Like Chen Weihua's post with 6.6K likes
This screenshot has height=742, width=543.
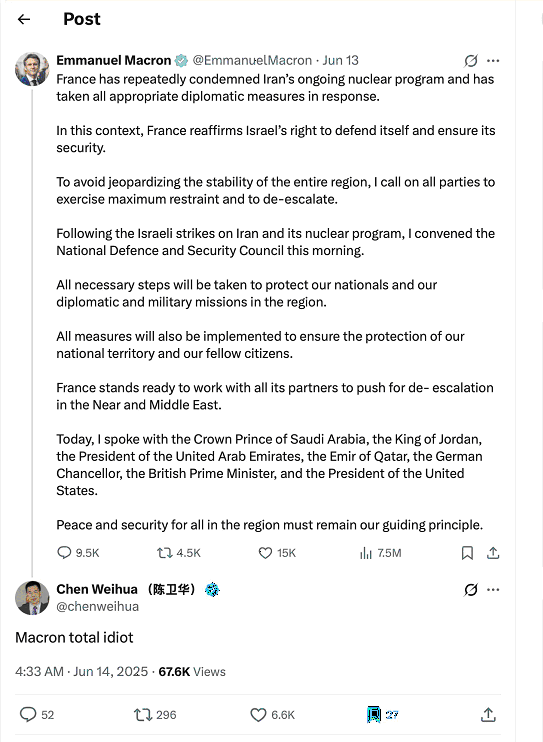click(x=273, y=715)
